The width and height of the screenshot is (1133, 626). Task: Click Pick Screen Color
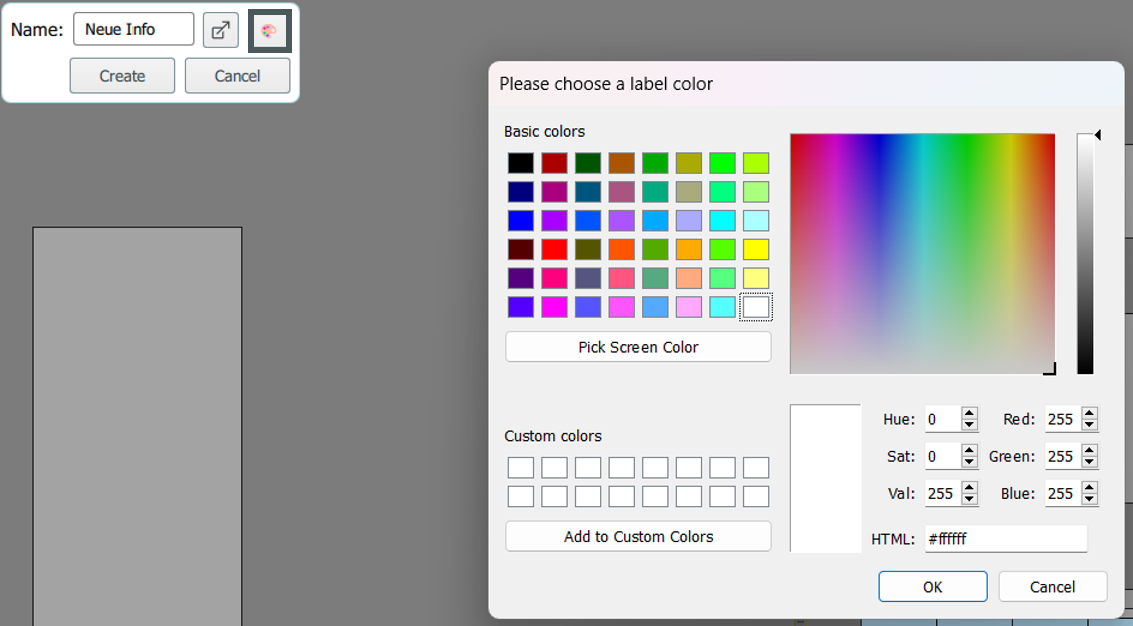pyautogui.click(x=638, y=346)
